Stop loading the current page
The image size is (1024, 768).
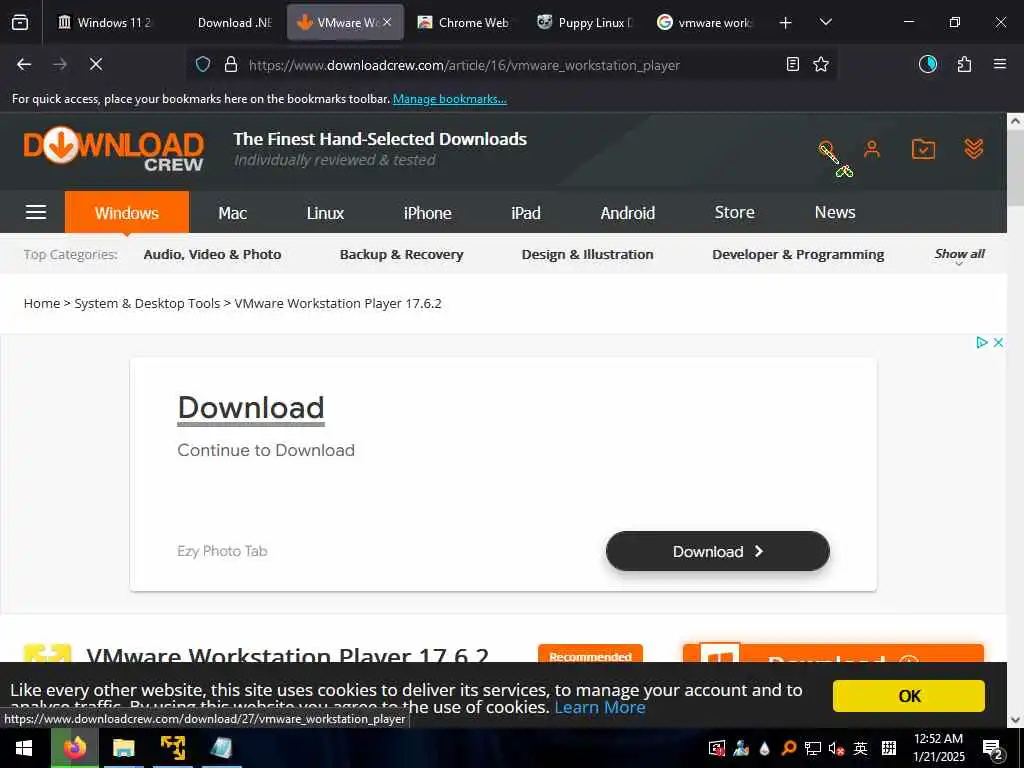click(x=95, y=64)
